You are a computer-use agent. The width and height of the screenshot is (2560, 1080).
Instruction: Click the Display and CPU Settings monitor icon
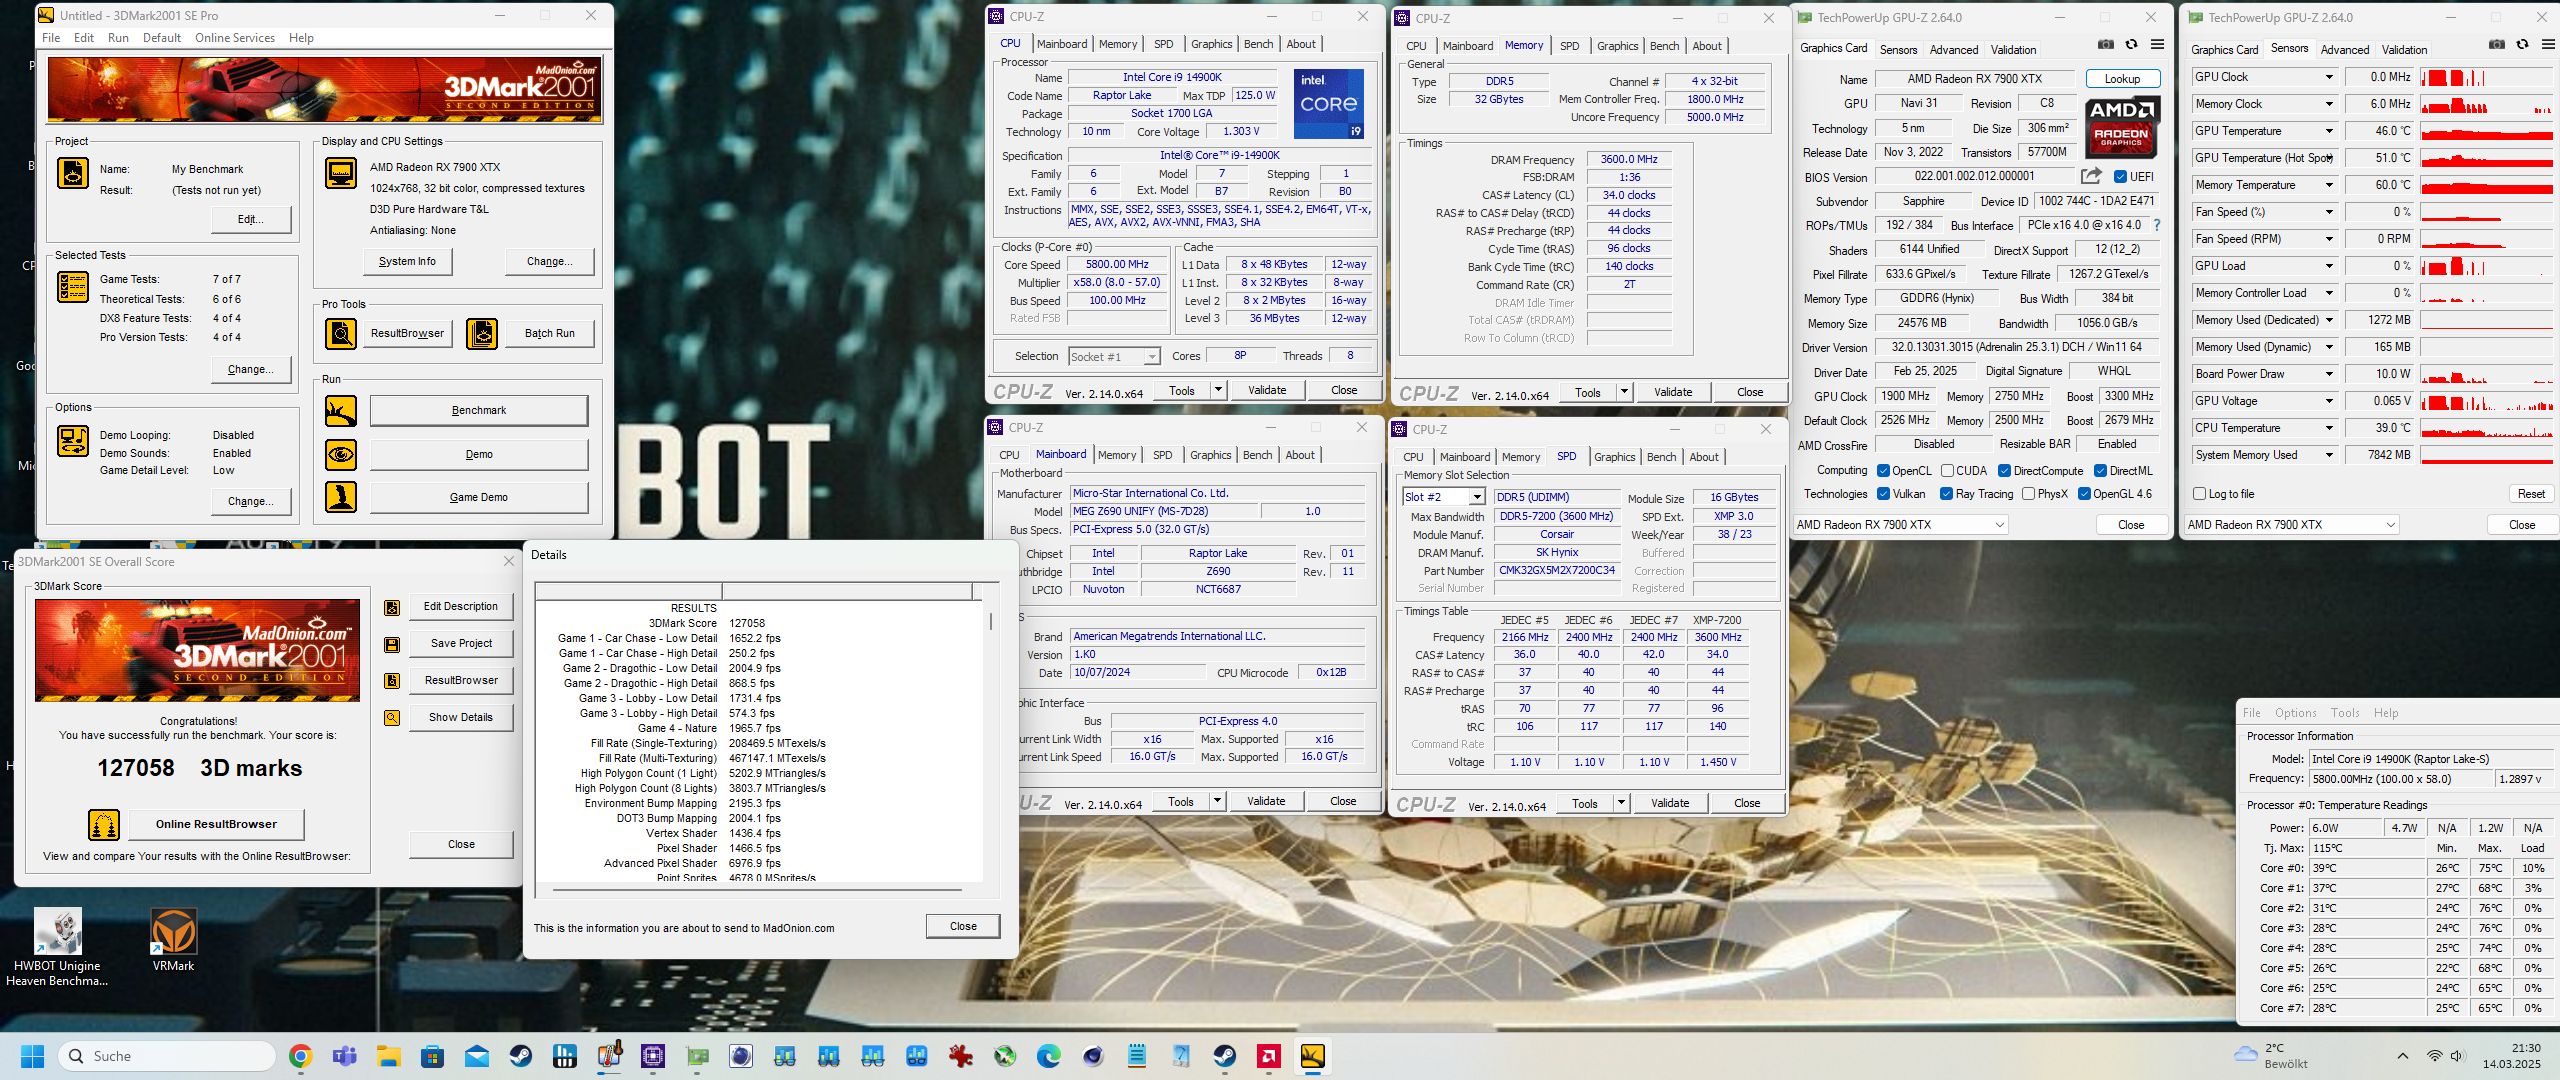tap(341, 173)
